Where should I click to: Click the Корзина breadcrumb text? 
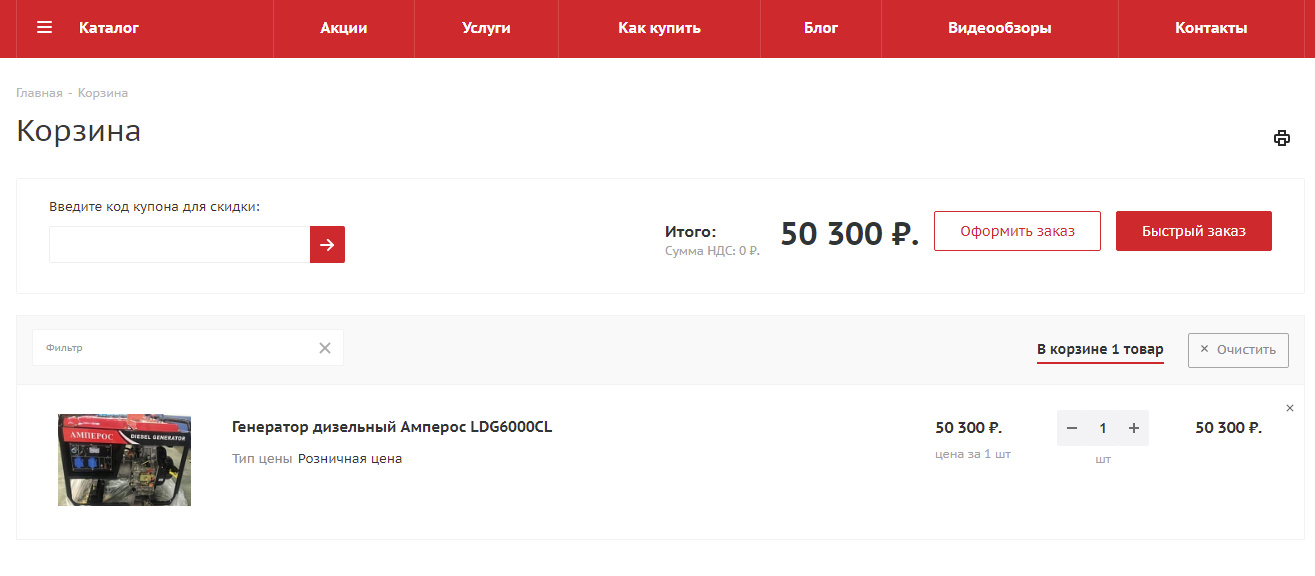pos(103,93)
